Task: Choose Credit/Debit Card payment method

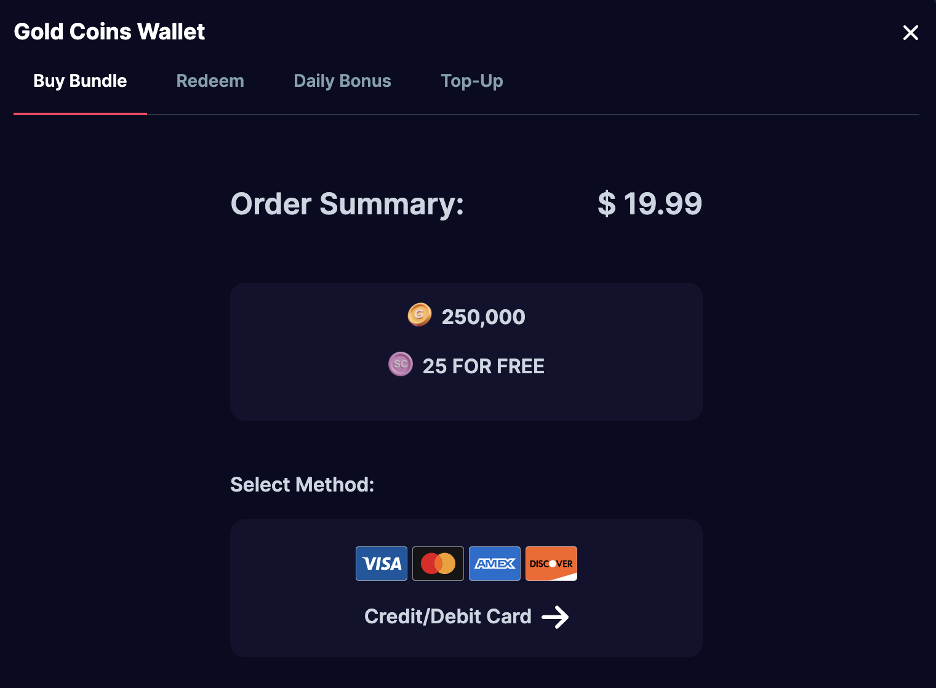Action: tap(466, 588)
